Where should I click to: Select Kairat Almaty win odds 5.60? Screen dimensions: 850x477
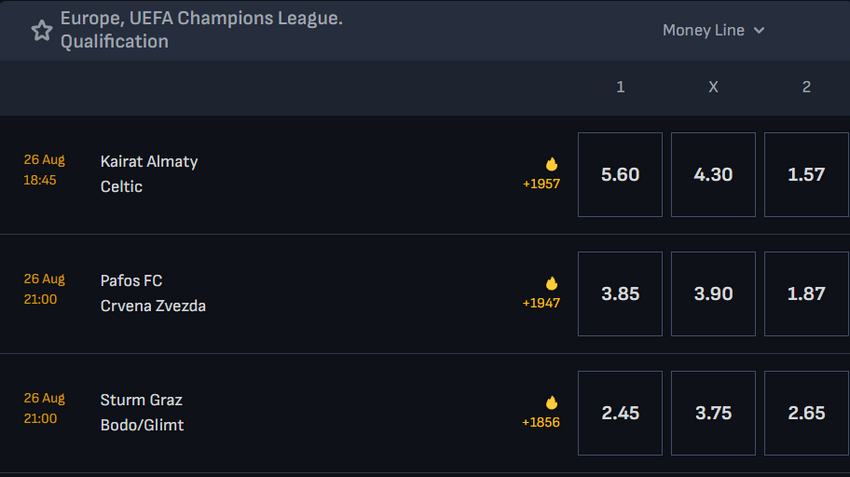point(620,175)
